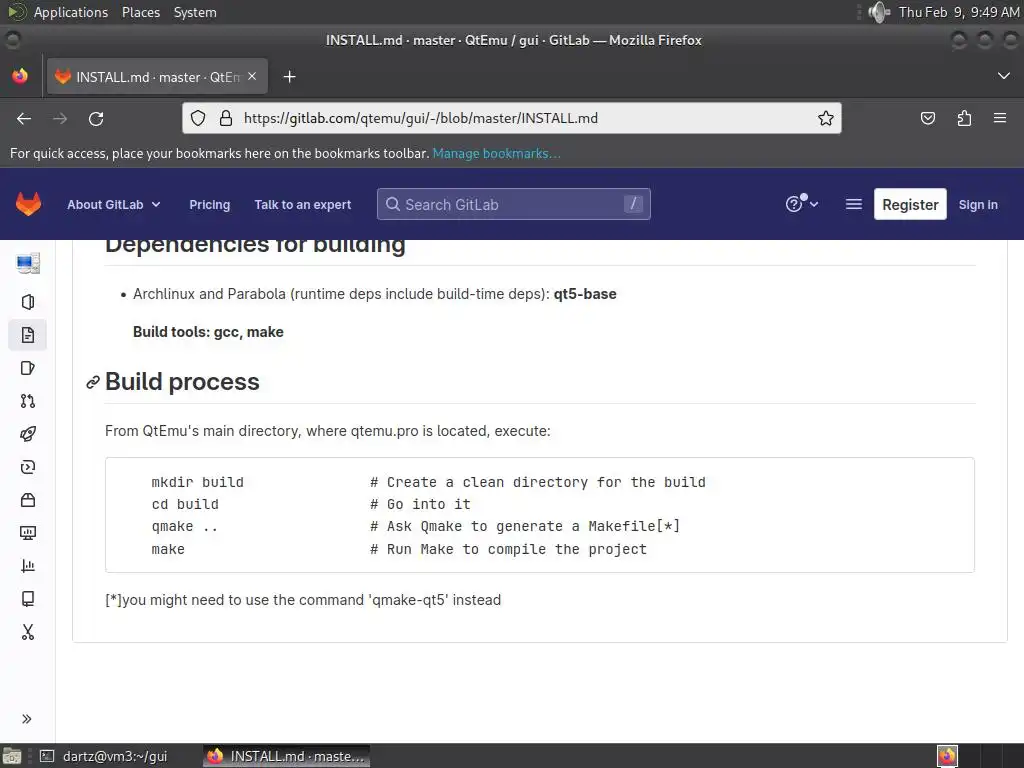The width and height of the screenshot is (1024, 768).
Task: Open the System menu
Action: pos(195,12)
